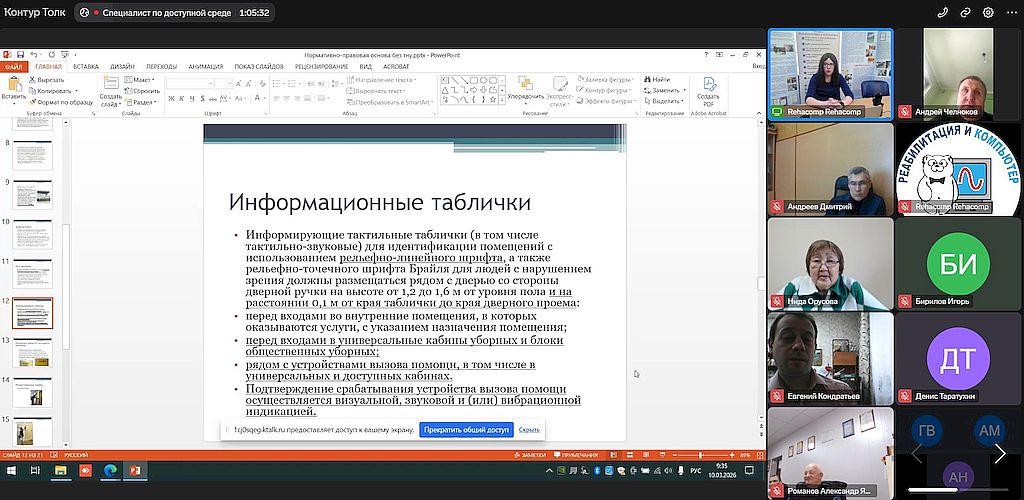
Task: Launch Microsoft Edge from the taskbar
Action: (109, 469)
